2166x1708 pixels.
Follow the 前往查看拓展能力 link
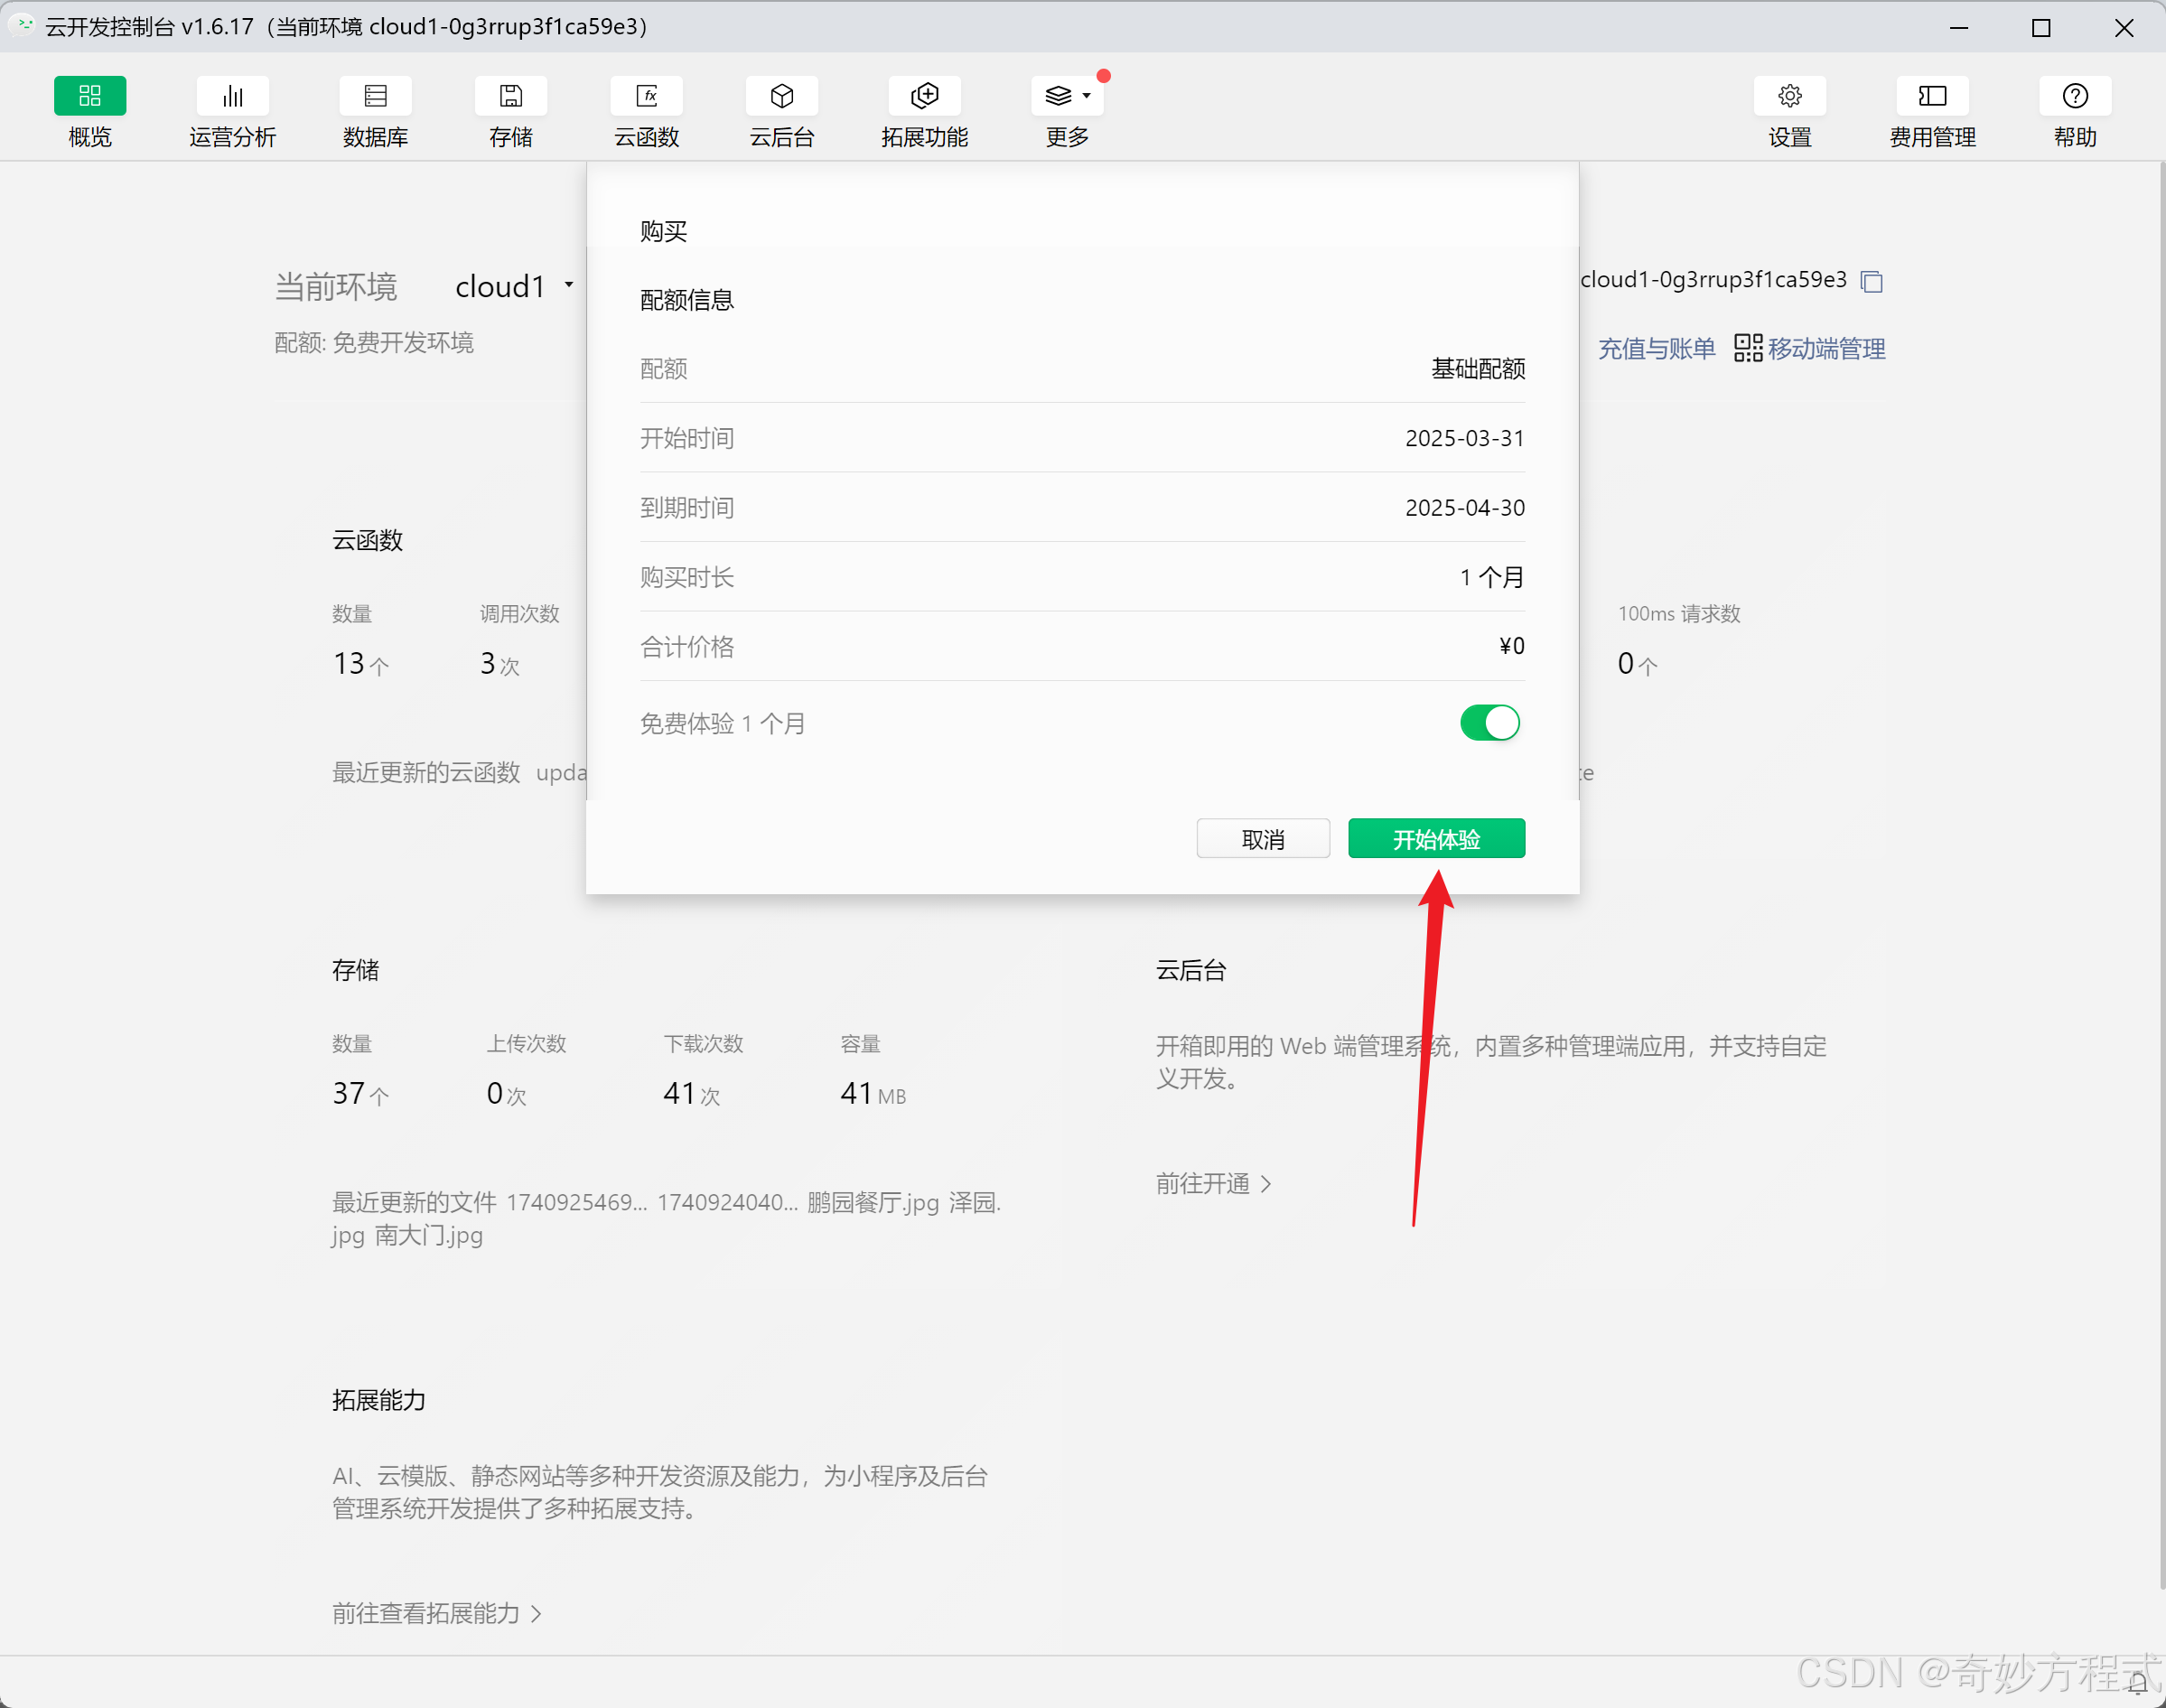coord(437,1613)
